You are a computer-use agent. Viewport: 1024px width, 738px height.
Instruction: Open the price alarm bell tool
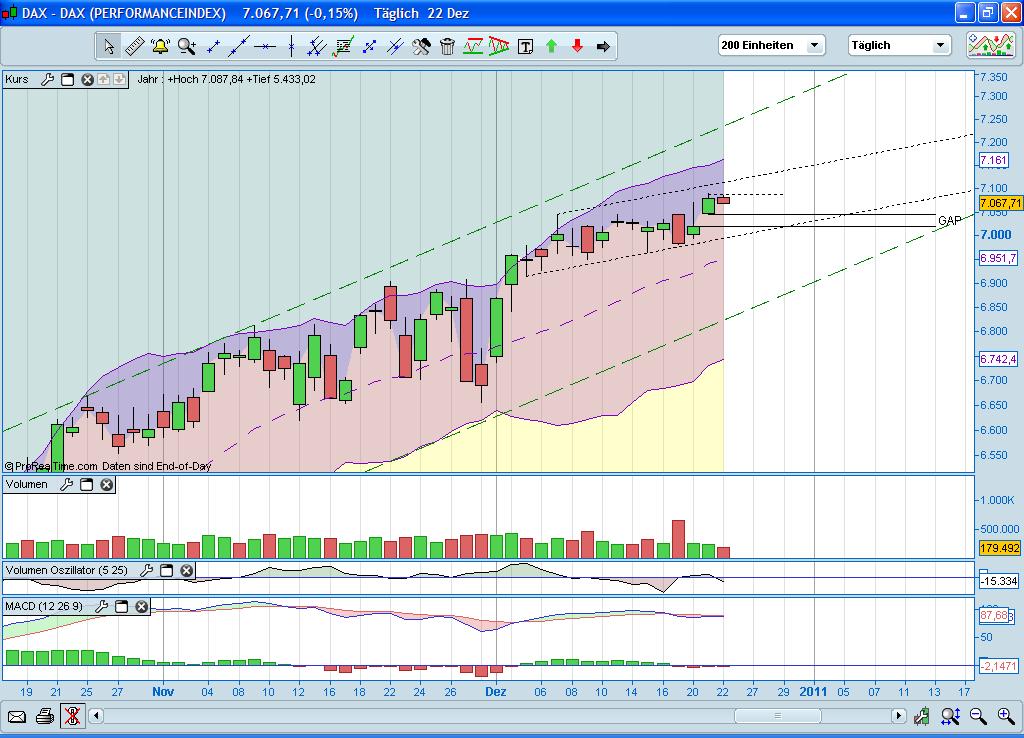[160, 45]
